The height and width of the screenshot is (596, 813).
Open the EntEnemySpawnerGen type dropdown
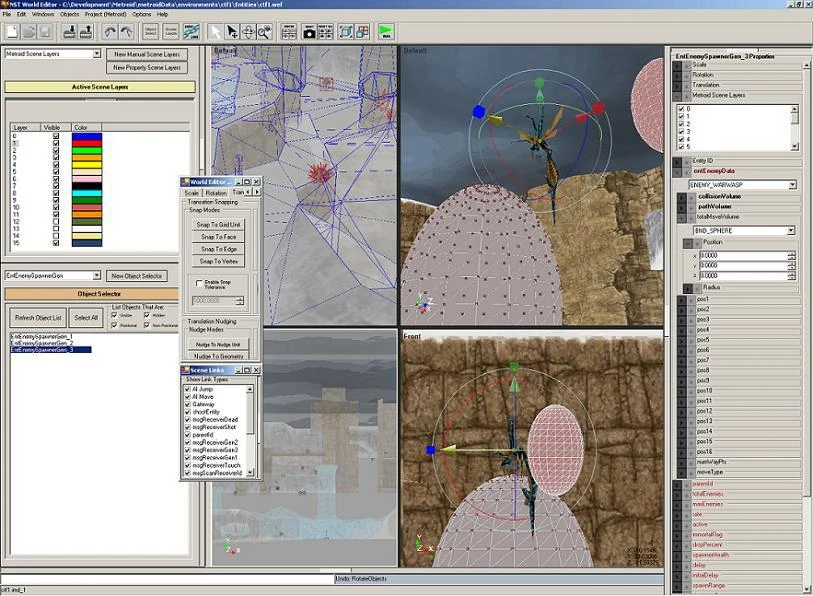[x=96, y=275]
